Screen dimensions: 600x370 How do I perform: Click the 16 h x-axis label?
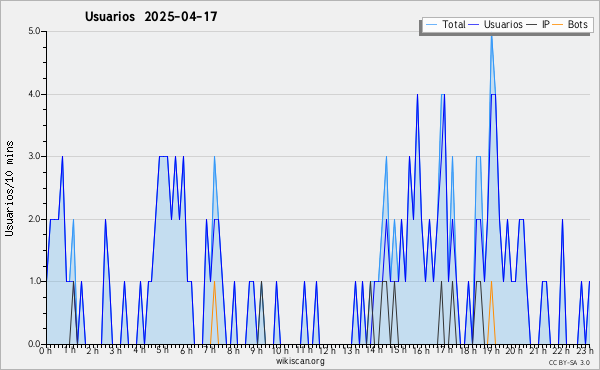pyautogui.click(x=421, y=350)
